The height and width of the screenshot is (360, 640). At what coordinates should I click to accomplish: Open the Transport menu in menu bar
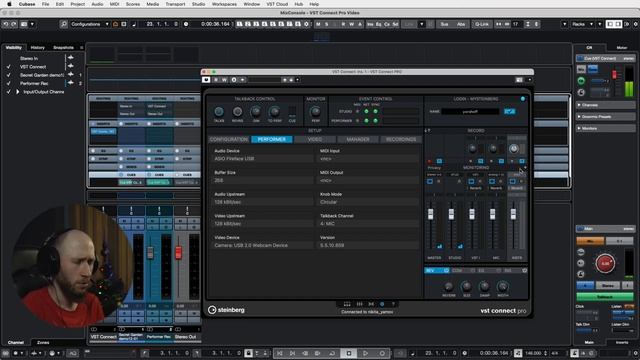pos(175,4)
